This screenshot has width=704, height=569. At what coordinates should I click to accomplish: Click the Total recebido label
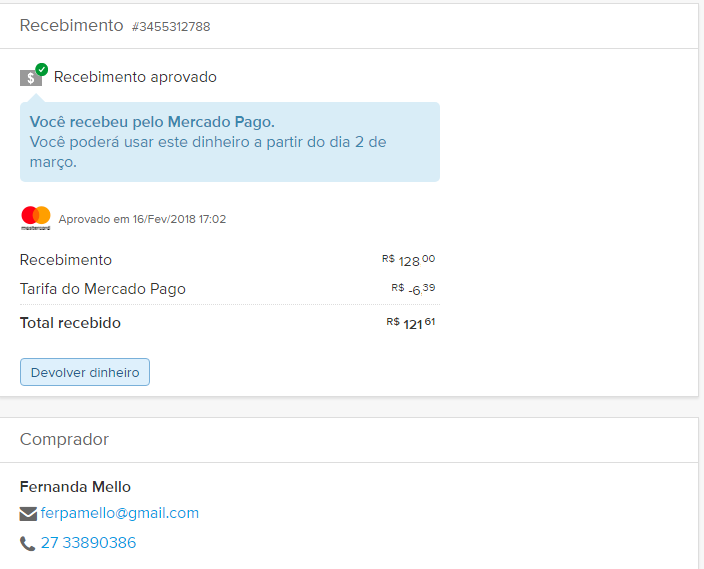(x=70, y=323)
